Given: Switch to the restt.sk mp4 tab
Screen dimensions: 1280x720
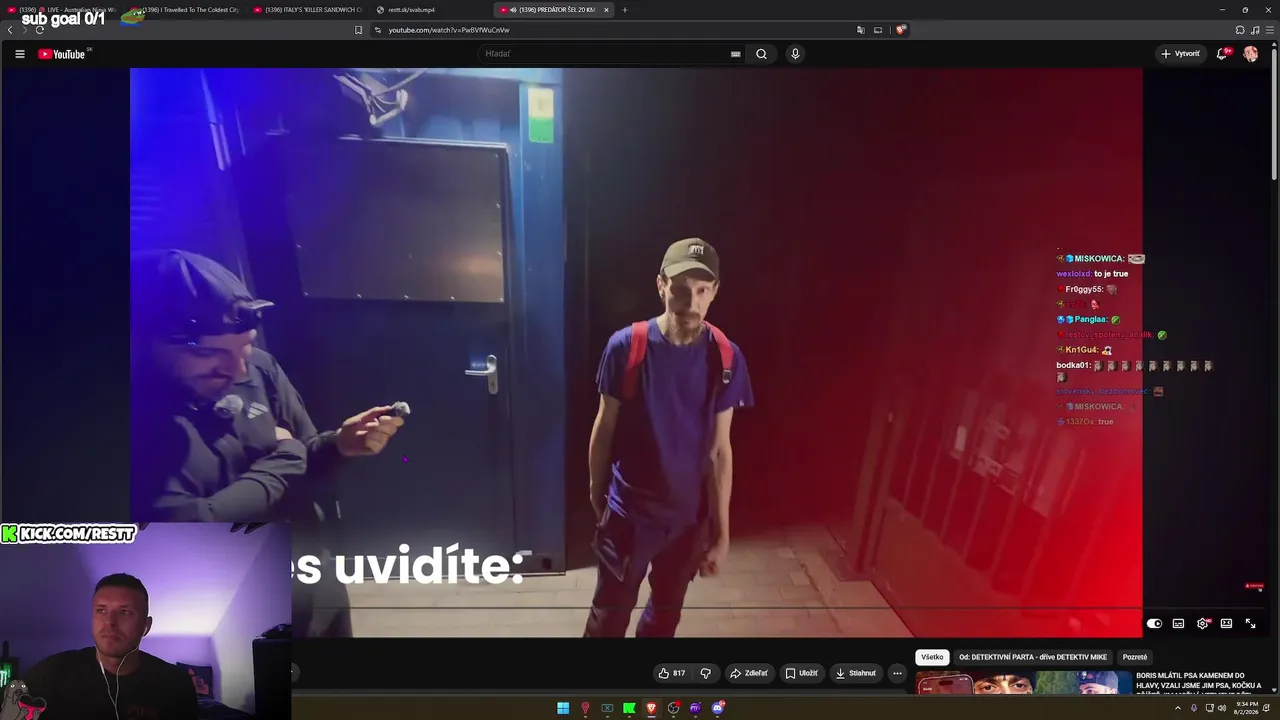Looking at the screenshot, I should [x=431, y=10].
